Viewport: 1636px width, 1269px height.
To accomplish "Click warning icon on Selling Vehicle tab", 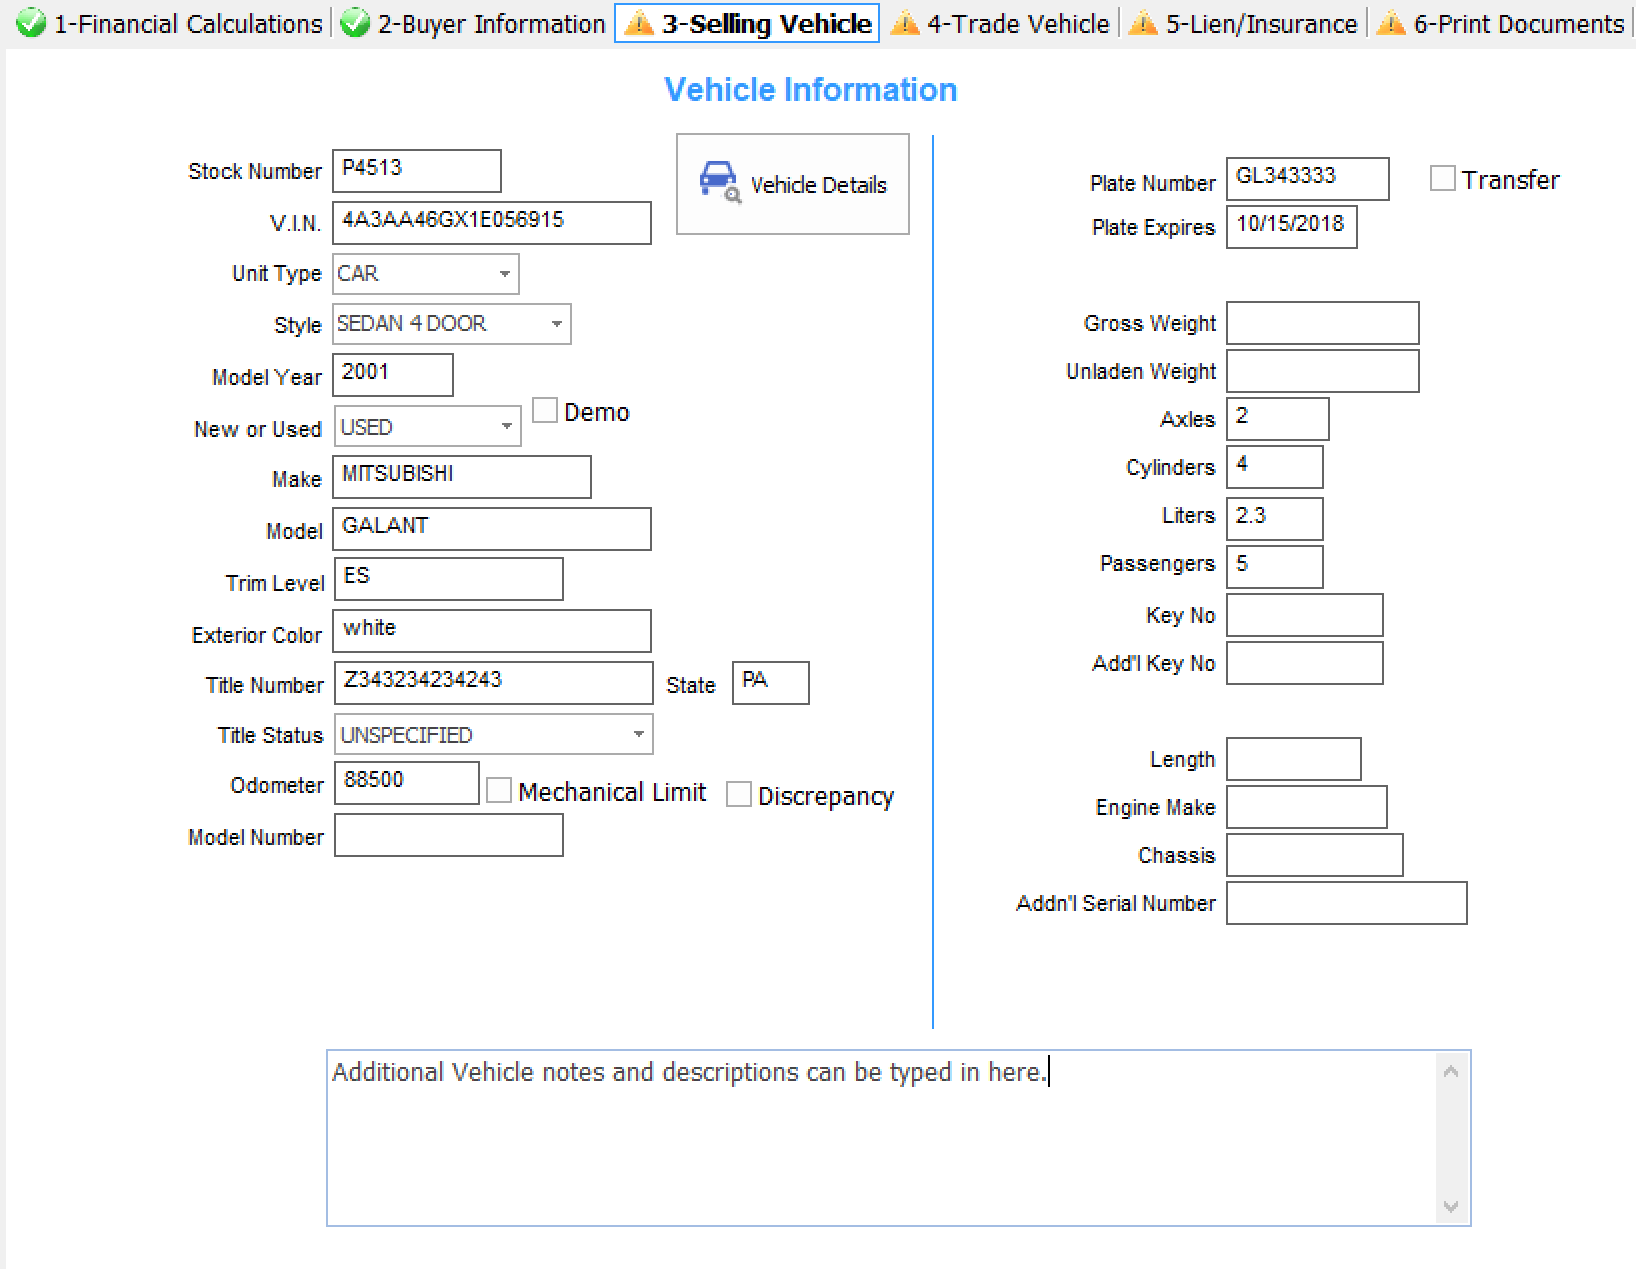I will [x=638, y=23].
